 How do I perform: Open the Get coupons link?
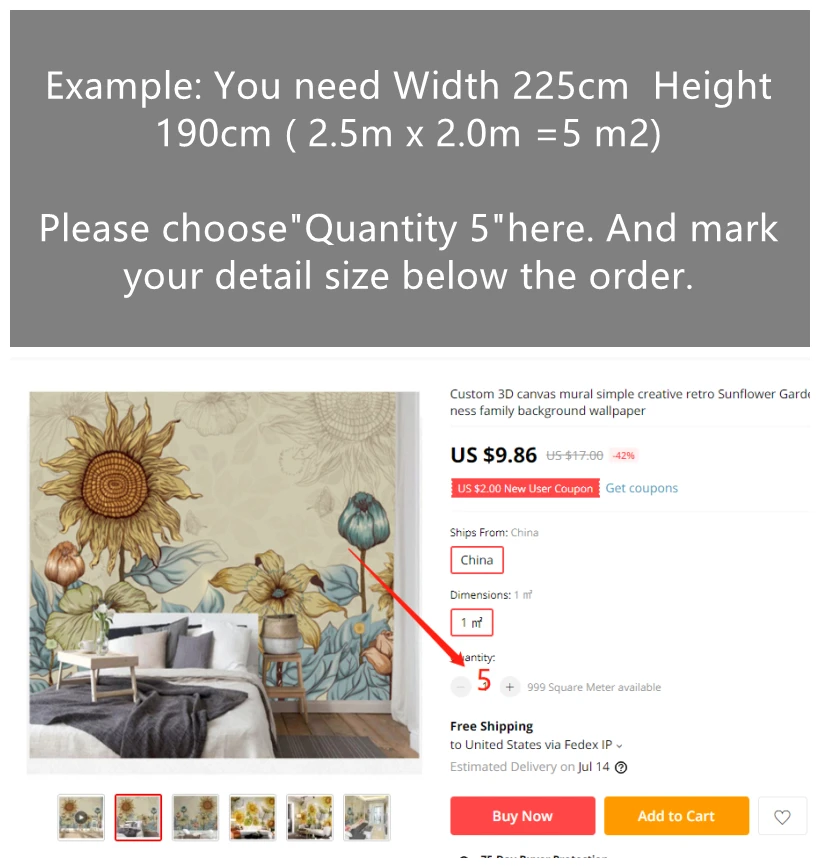[641, 488]
